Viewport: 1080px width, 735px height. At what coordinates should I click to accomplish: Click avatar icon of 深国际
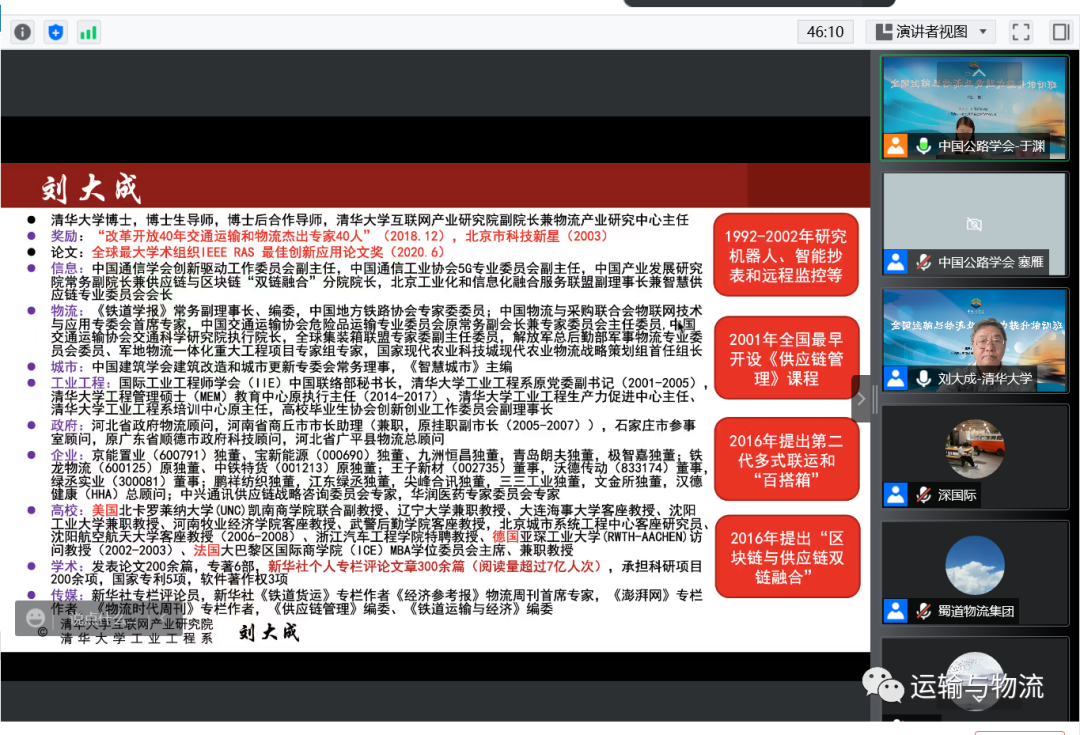point(895,495)
